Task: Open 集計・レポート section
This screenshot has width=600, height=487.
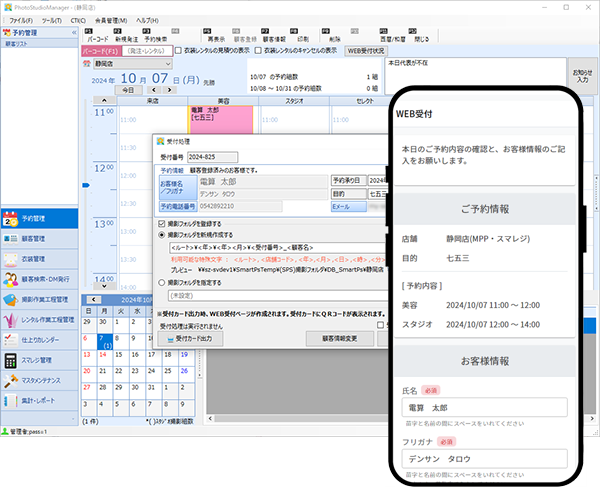Action: [38, 402]
